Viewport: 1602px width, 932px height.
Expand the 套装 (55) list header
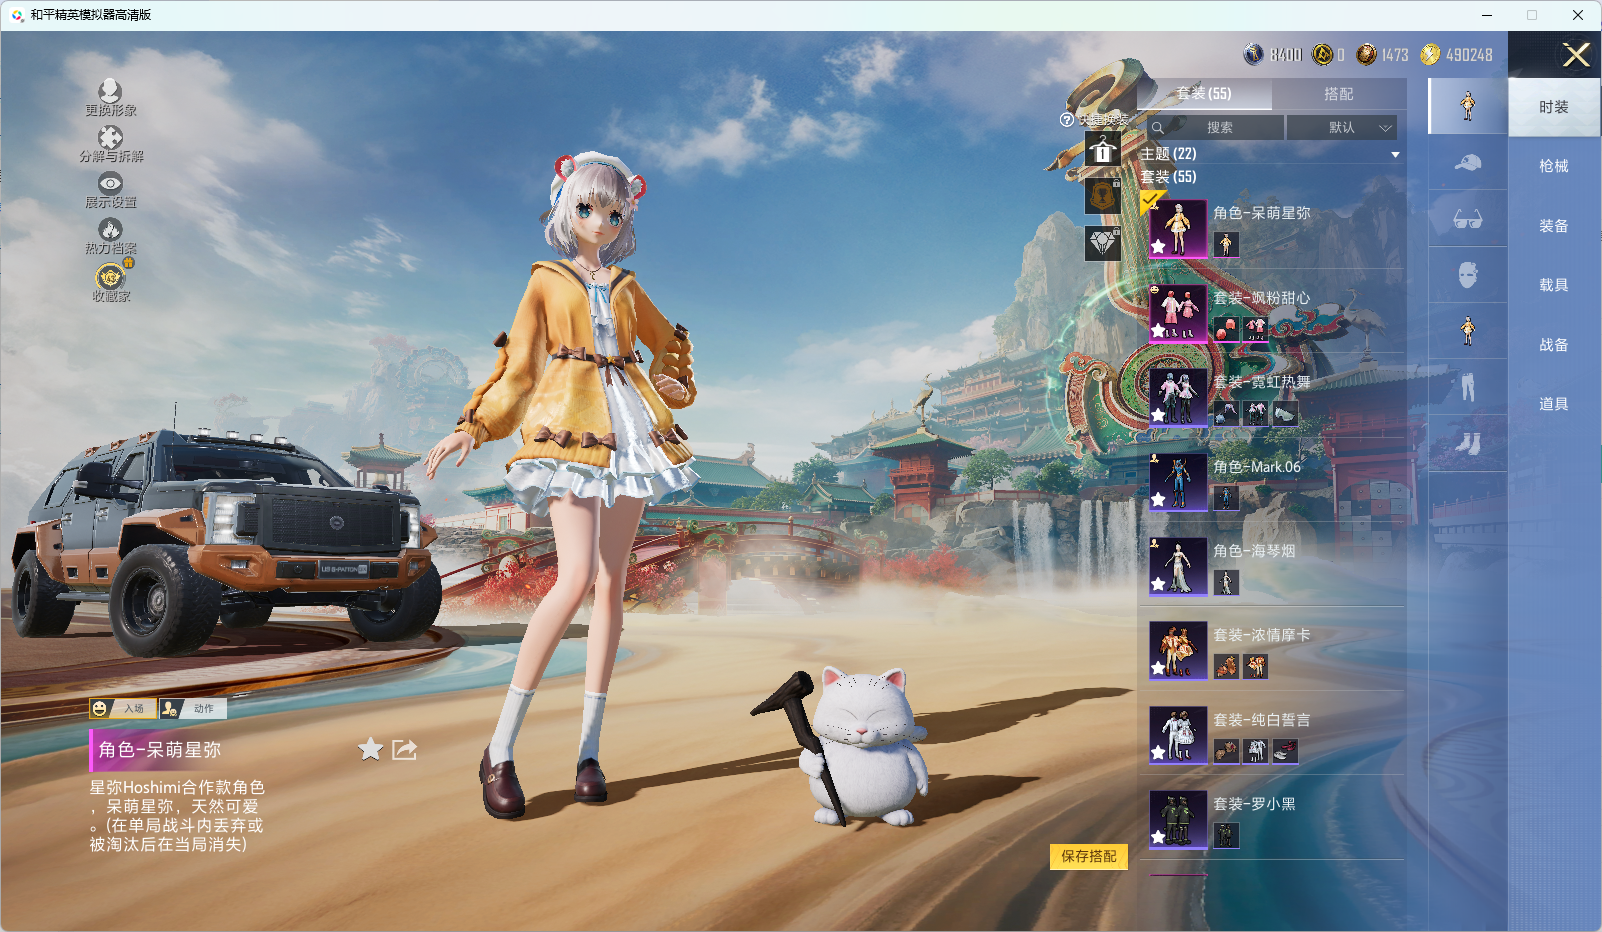tap(1168, 177)
